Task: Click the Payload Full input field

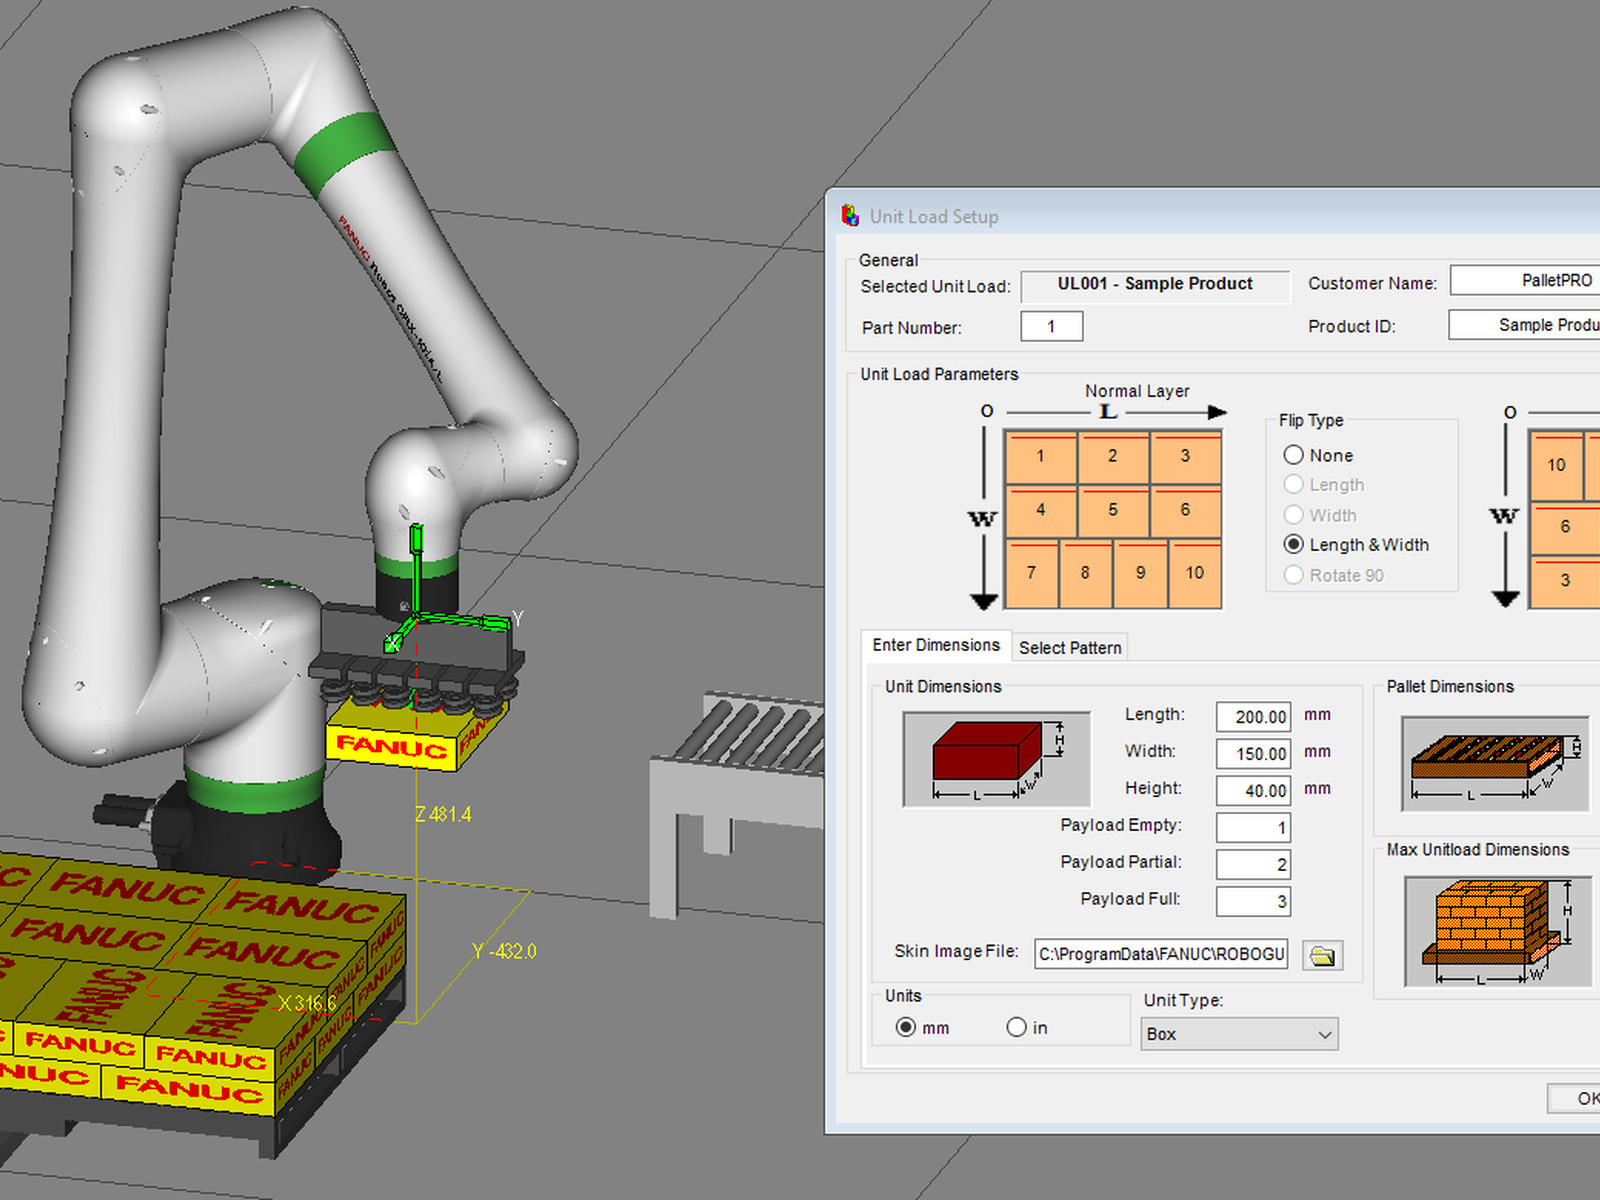Action: coord(1253,901)
